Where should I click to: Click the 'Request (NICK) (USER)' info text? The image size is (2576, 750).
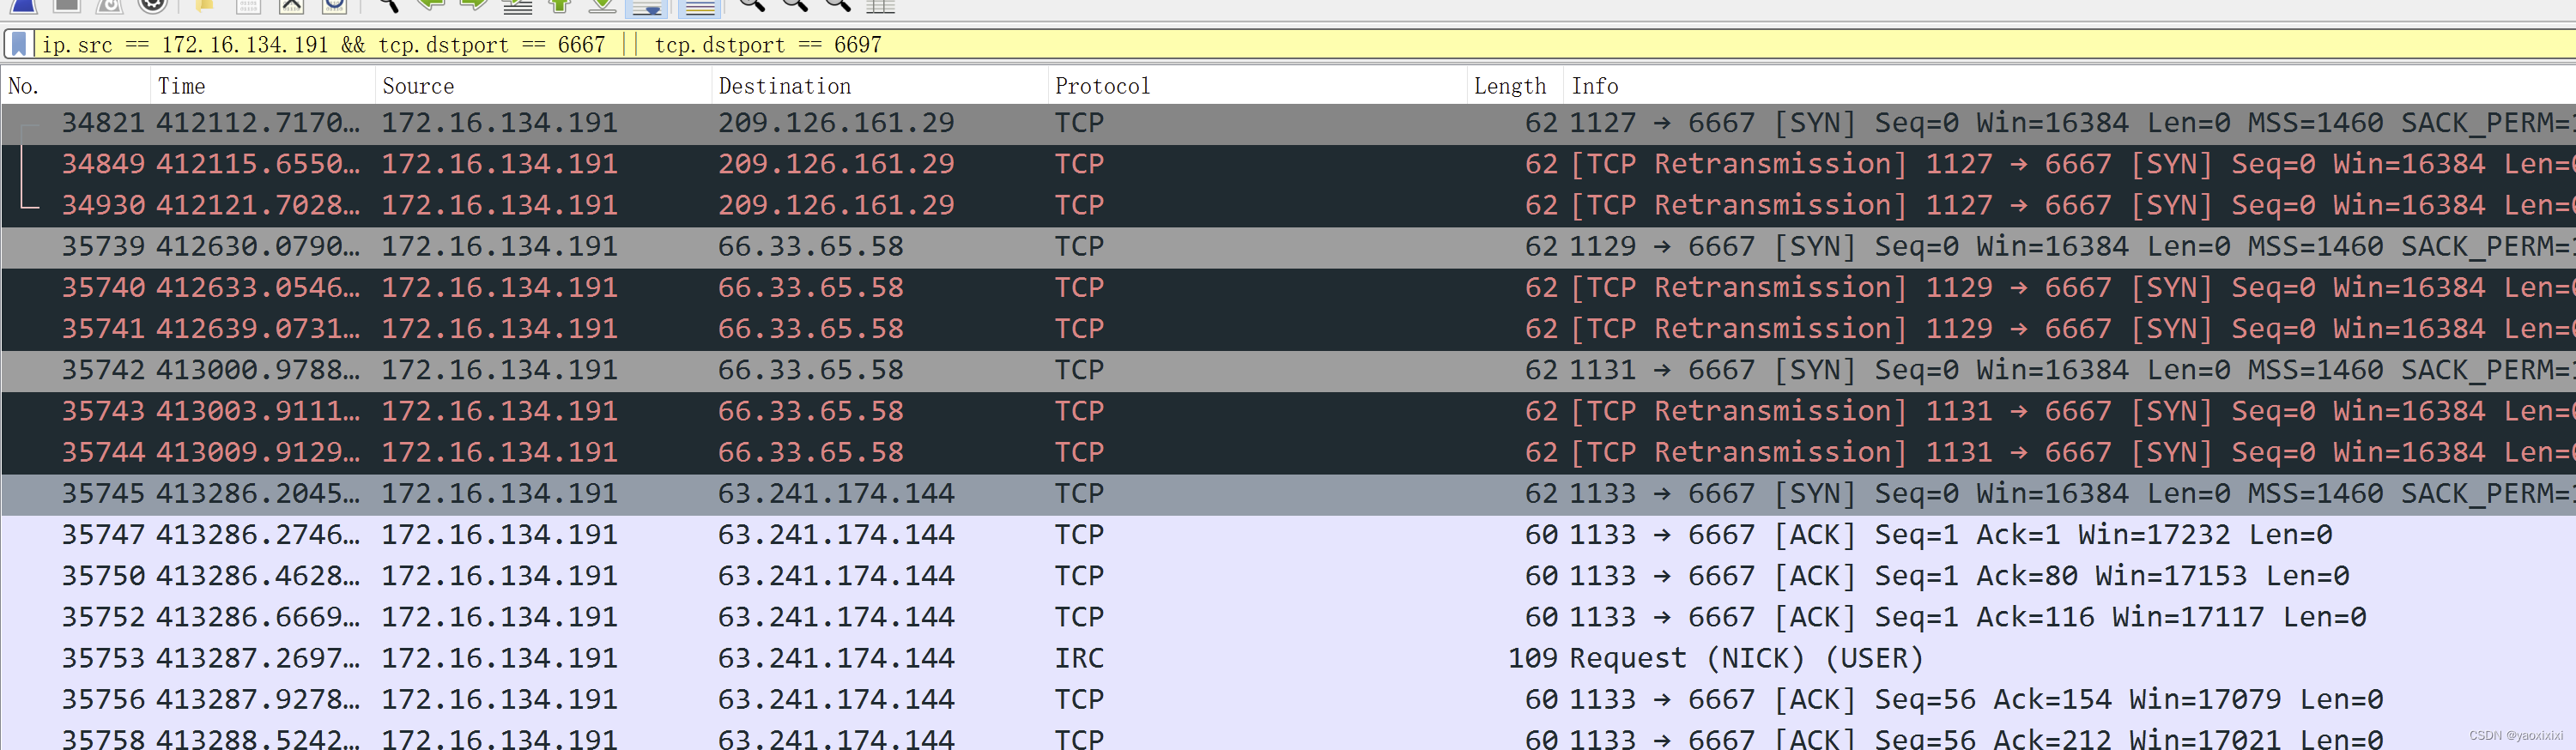1747,658
